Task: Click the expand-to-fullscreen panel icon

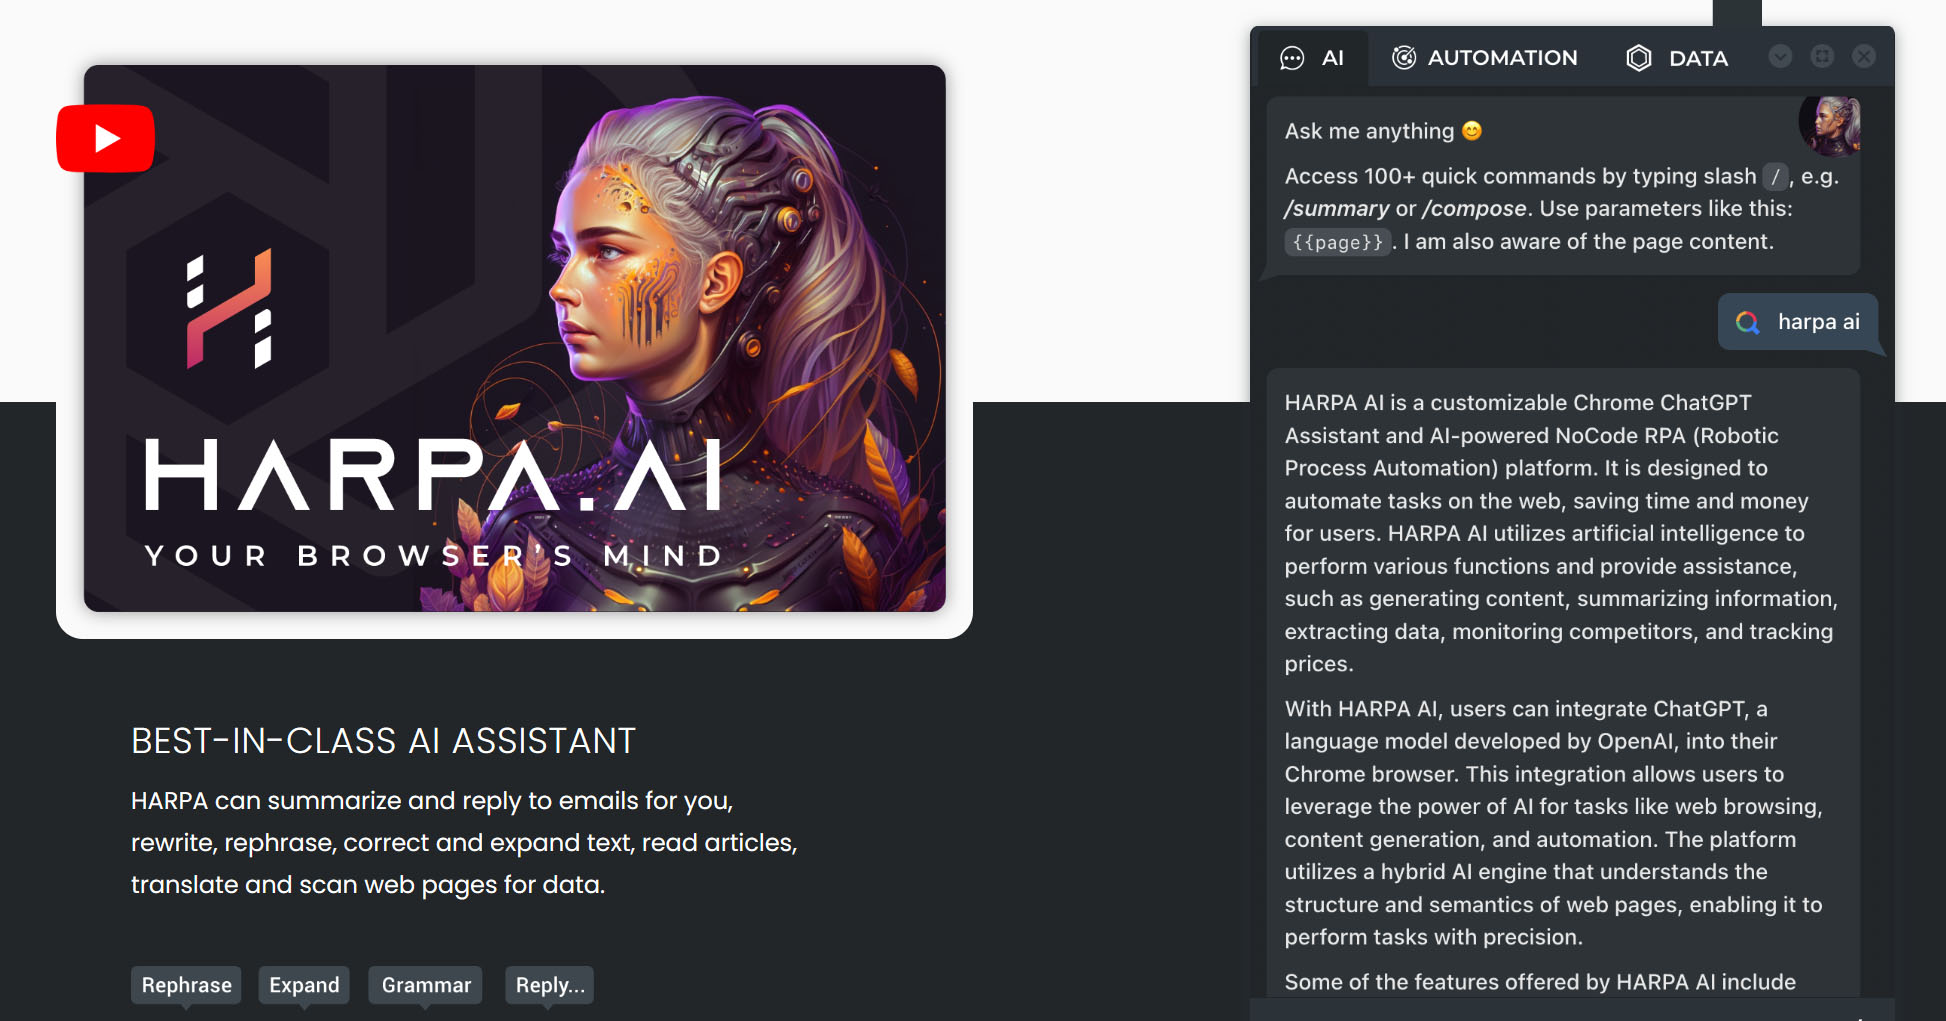Action: 1822,57
